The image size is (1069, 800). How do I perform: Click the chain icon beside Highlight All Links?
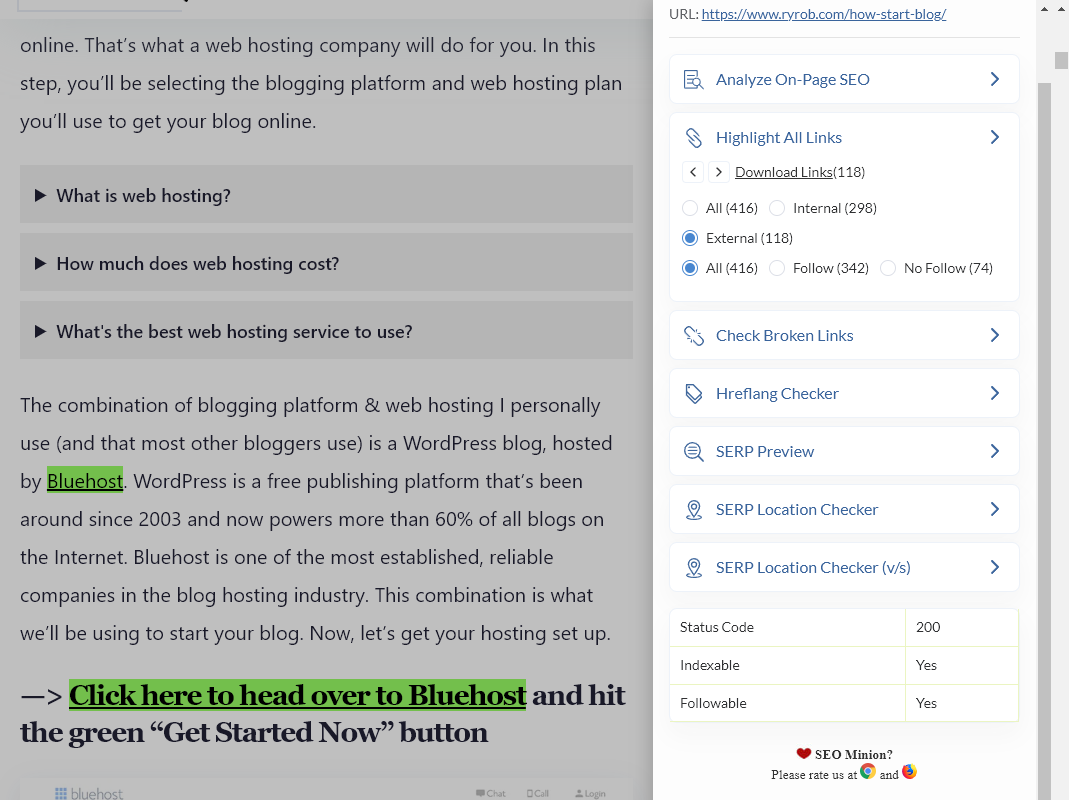tap(694, 137)
